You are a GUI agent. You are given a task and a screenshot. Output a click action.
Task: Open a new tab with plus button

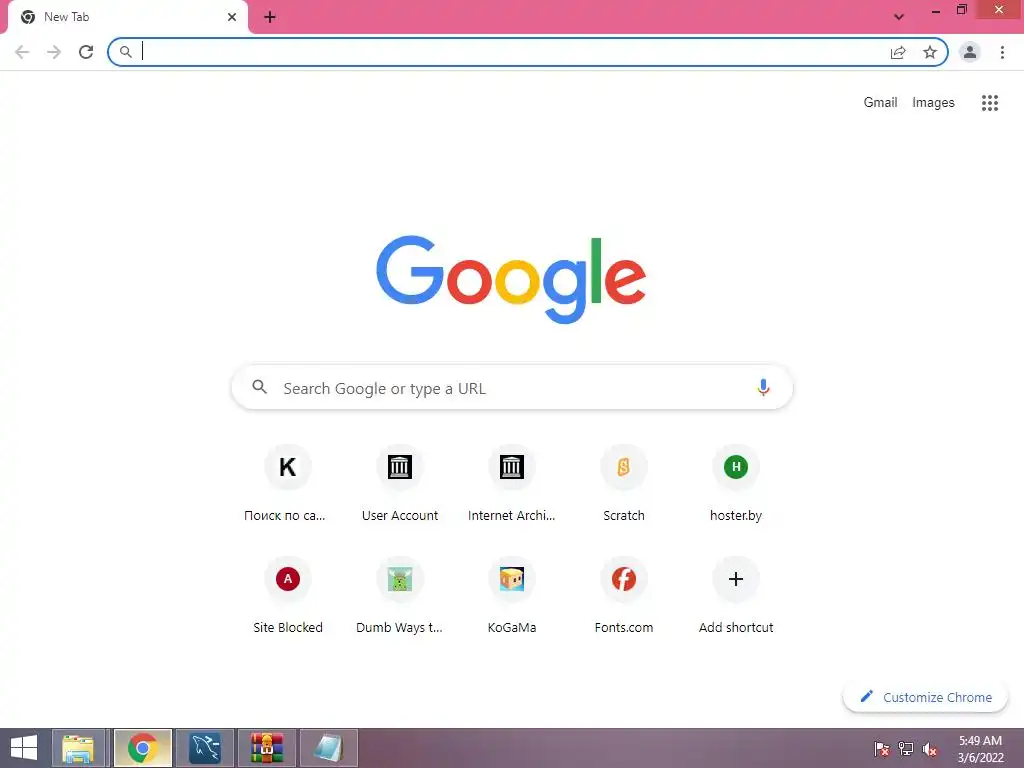(270, 17)
